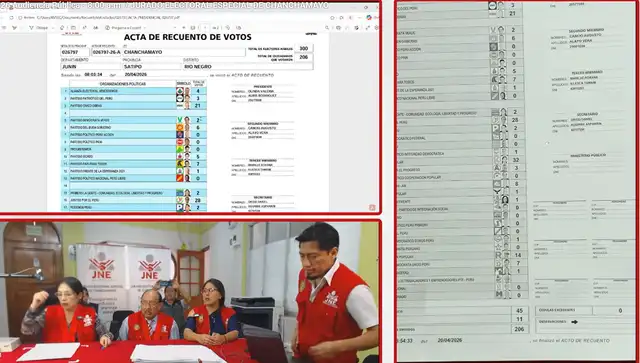Image resolution: width=640 pixels, height=363 pixels.
Task: Click the Peru Libre party symbol
Action: (180, 178)
